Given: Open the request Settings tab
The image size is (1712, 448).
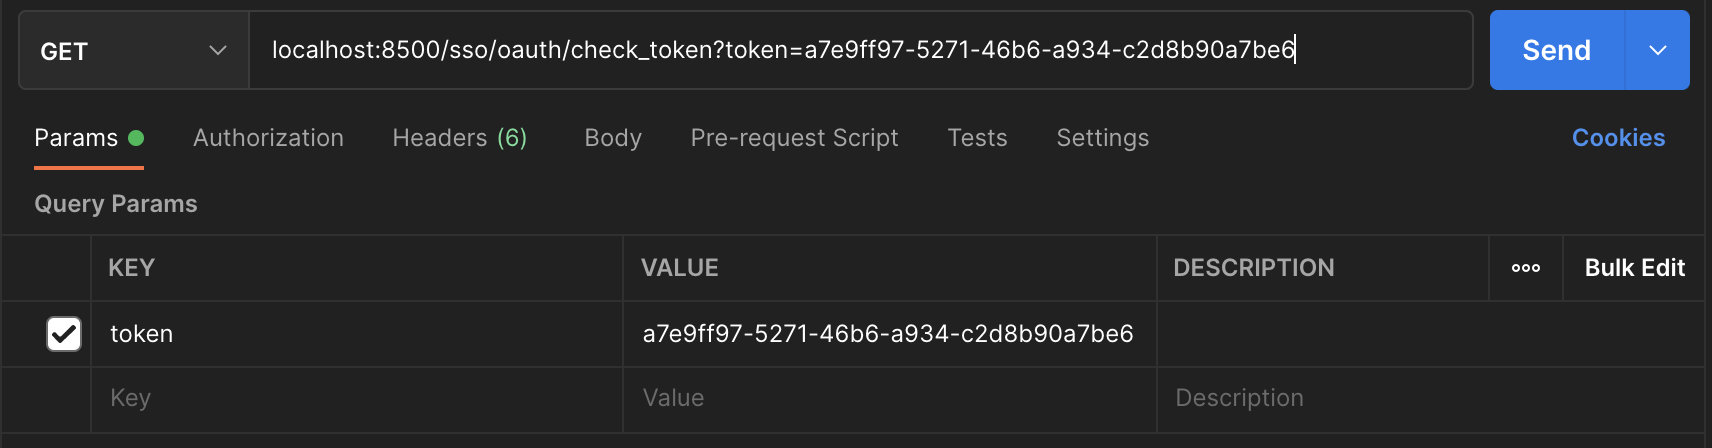Looking at the screenshot, I should 1102,138.
